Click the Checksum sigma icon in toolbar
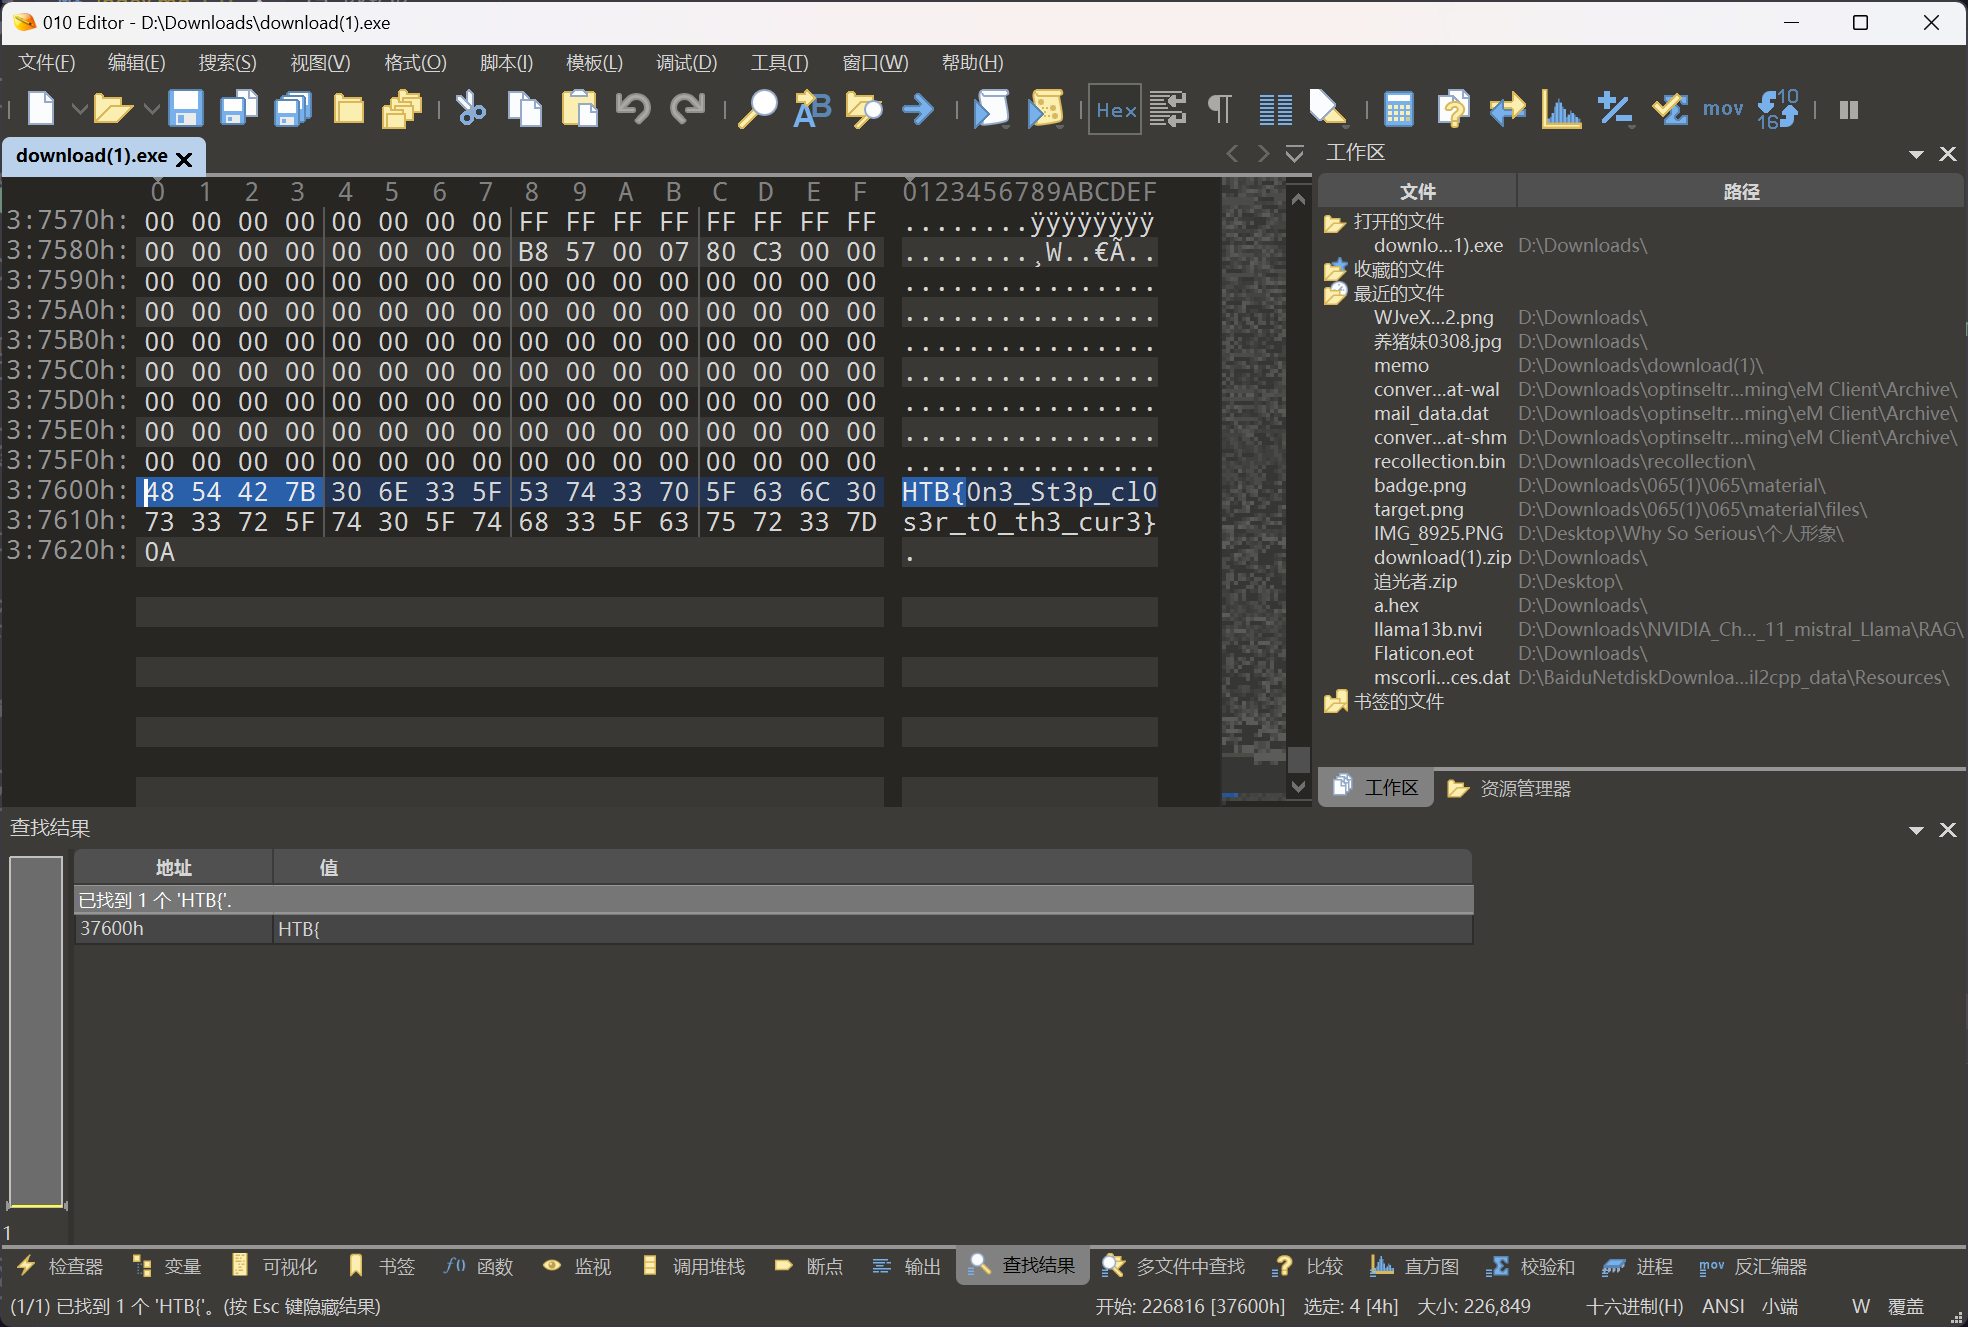 (1669, 109)
